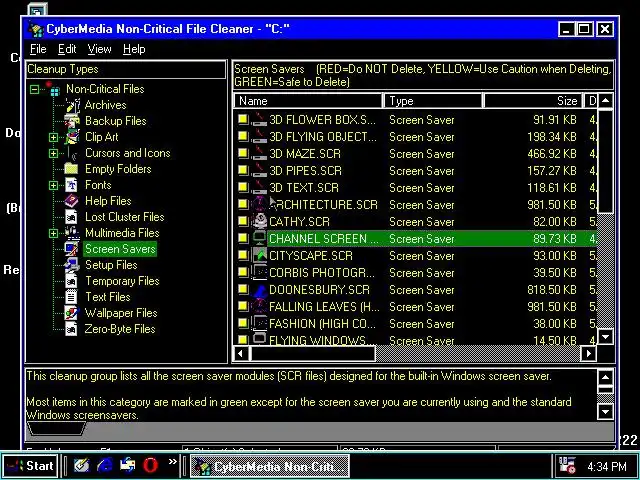640x480 pixels.
Task: Click the description pane scroll up arrow
Action: (605, 378)
